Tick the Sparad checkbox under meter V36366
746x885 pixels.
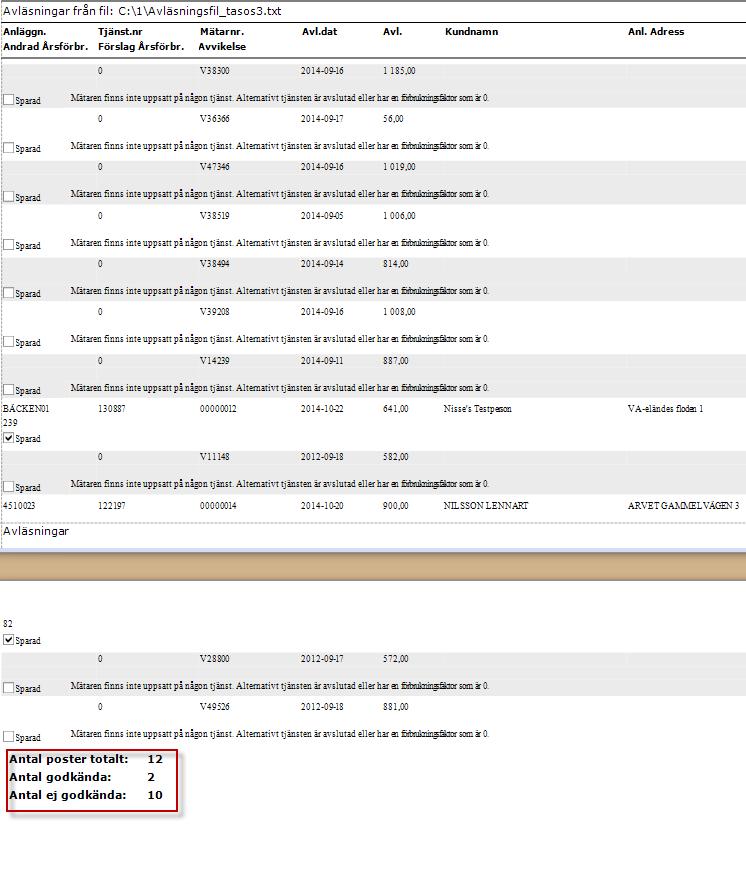point(8,148)
